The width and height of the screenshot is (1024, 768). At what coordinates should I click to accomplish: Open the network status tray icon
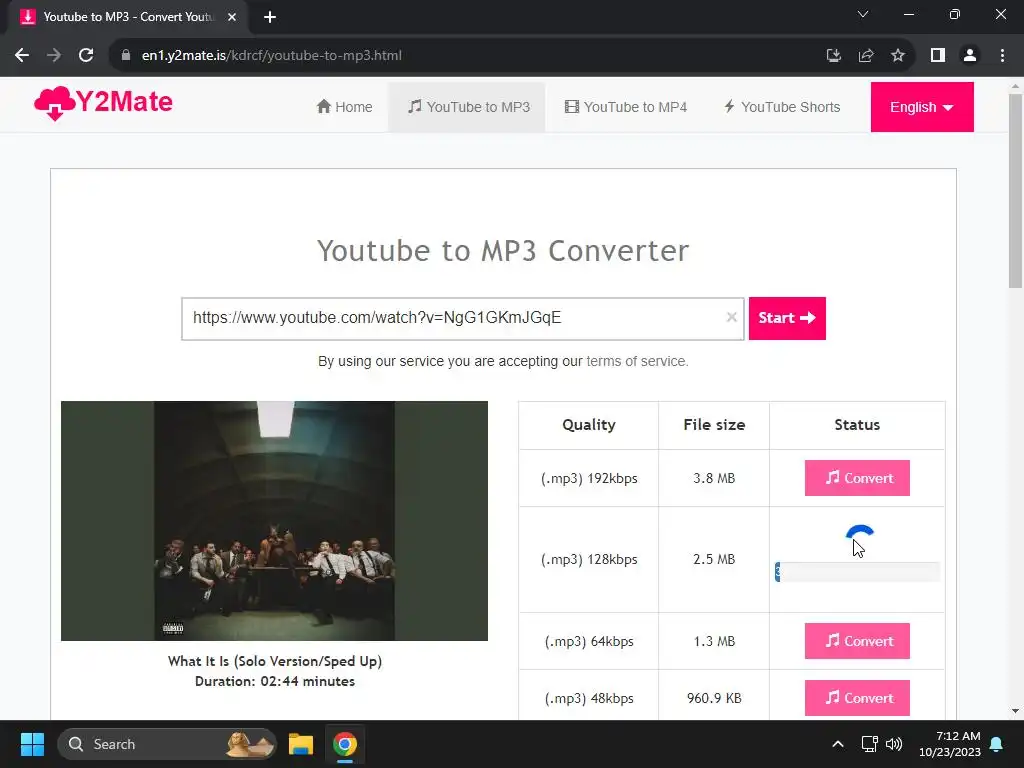tap(869, 744)
